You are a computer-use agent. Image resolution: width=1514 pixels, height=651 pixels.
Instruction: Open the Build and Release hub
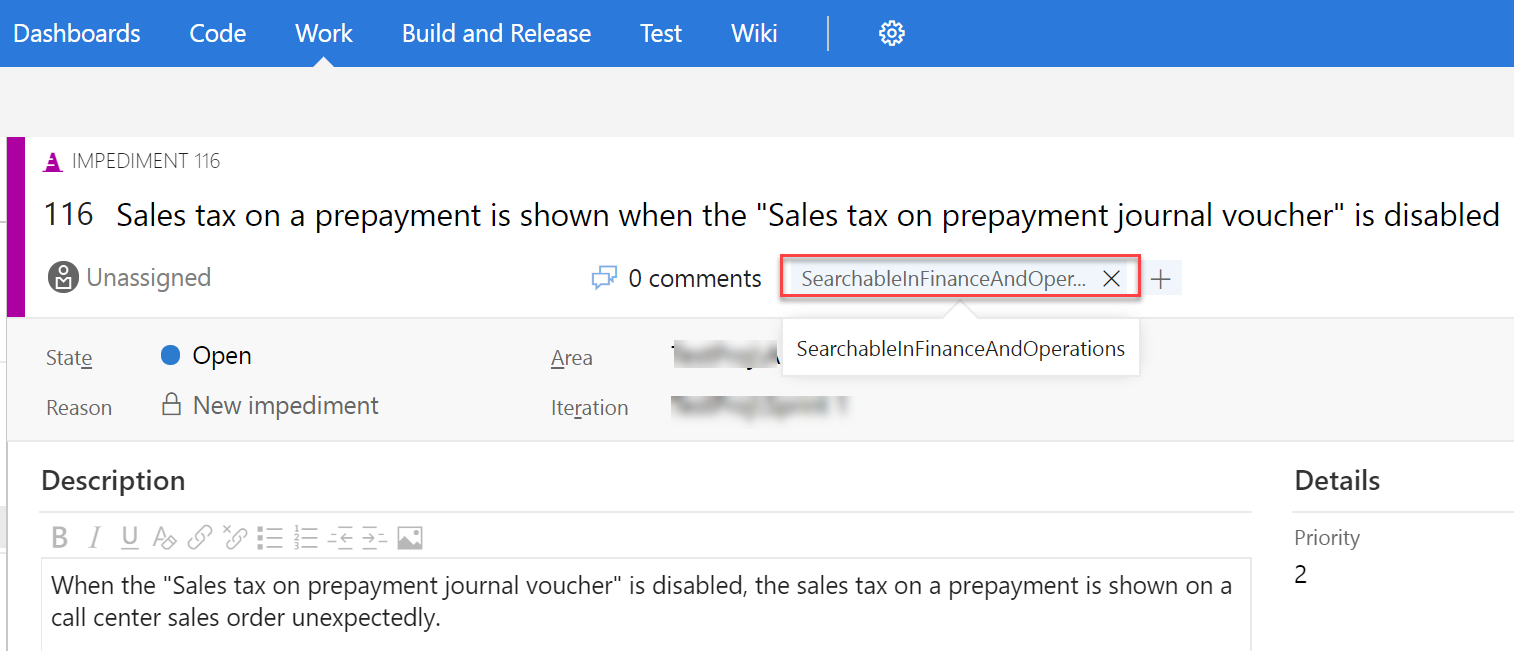tap(496, 33)
